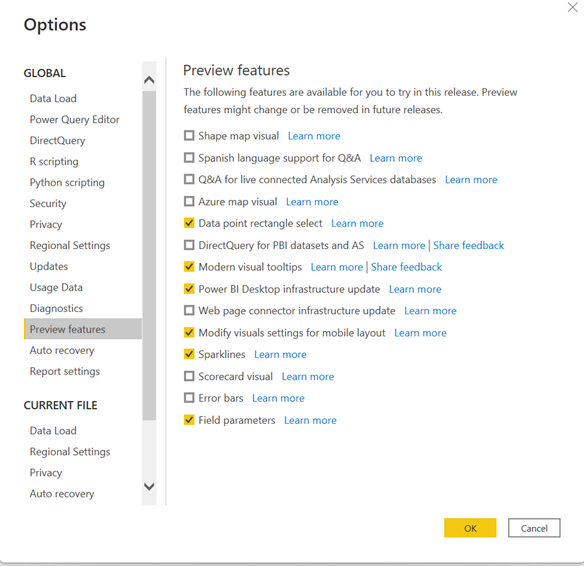This screenshot has height=566, width=584.
Task: Open Learn more for Q&A live connected databases
Action: [x=471, y=179]
